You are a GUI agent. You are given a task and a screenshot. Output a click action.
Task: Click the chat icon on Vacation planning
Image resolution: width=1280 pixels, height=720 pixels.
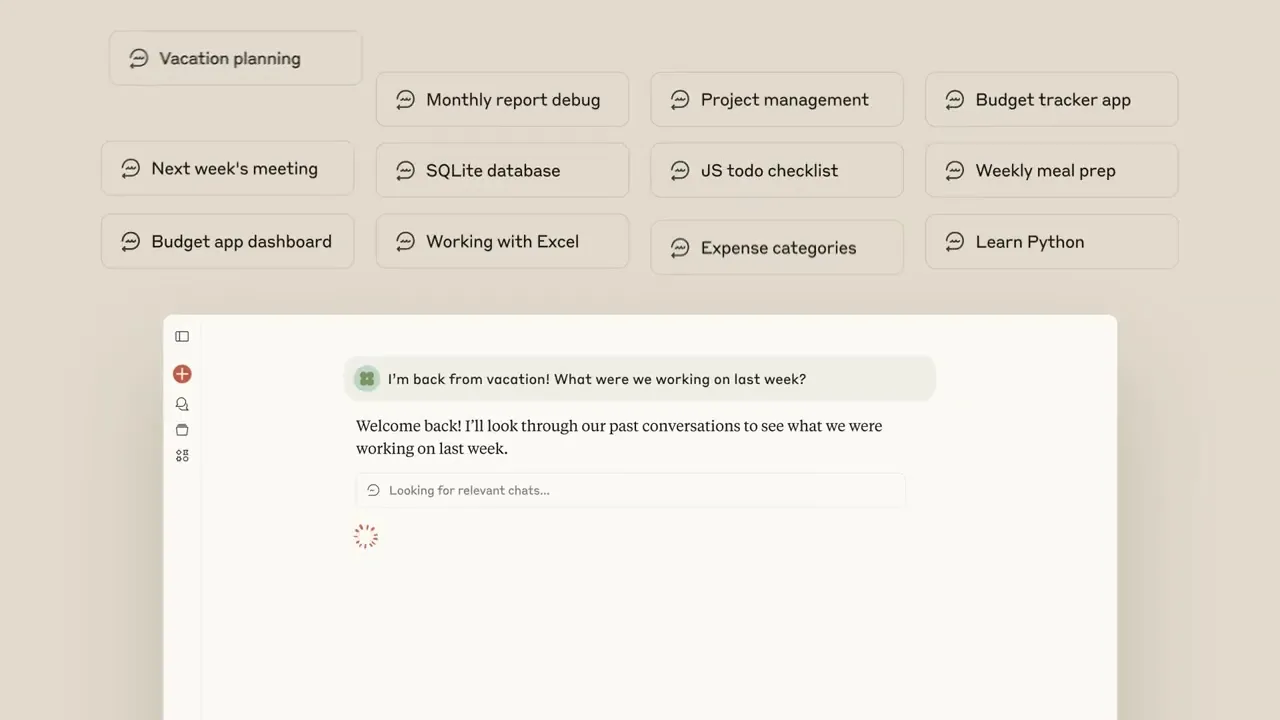click(x=139, y=58)
